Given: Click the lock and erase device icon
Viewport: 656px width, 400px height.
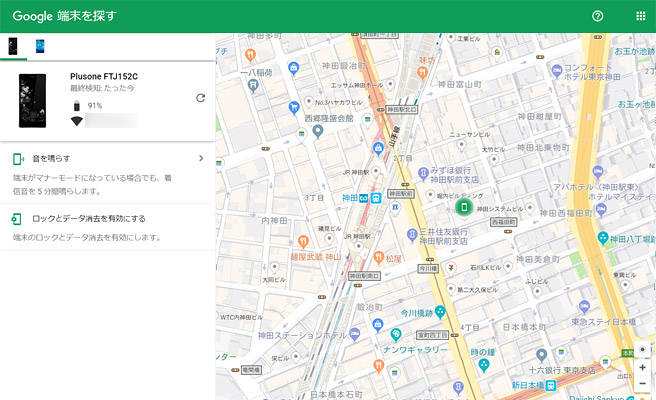Looking at the screenshot, I should pos(16,219).
